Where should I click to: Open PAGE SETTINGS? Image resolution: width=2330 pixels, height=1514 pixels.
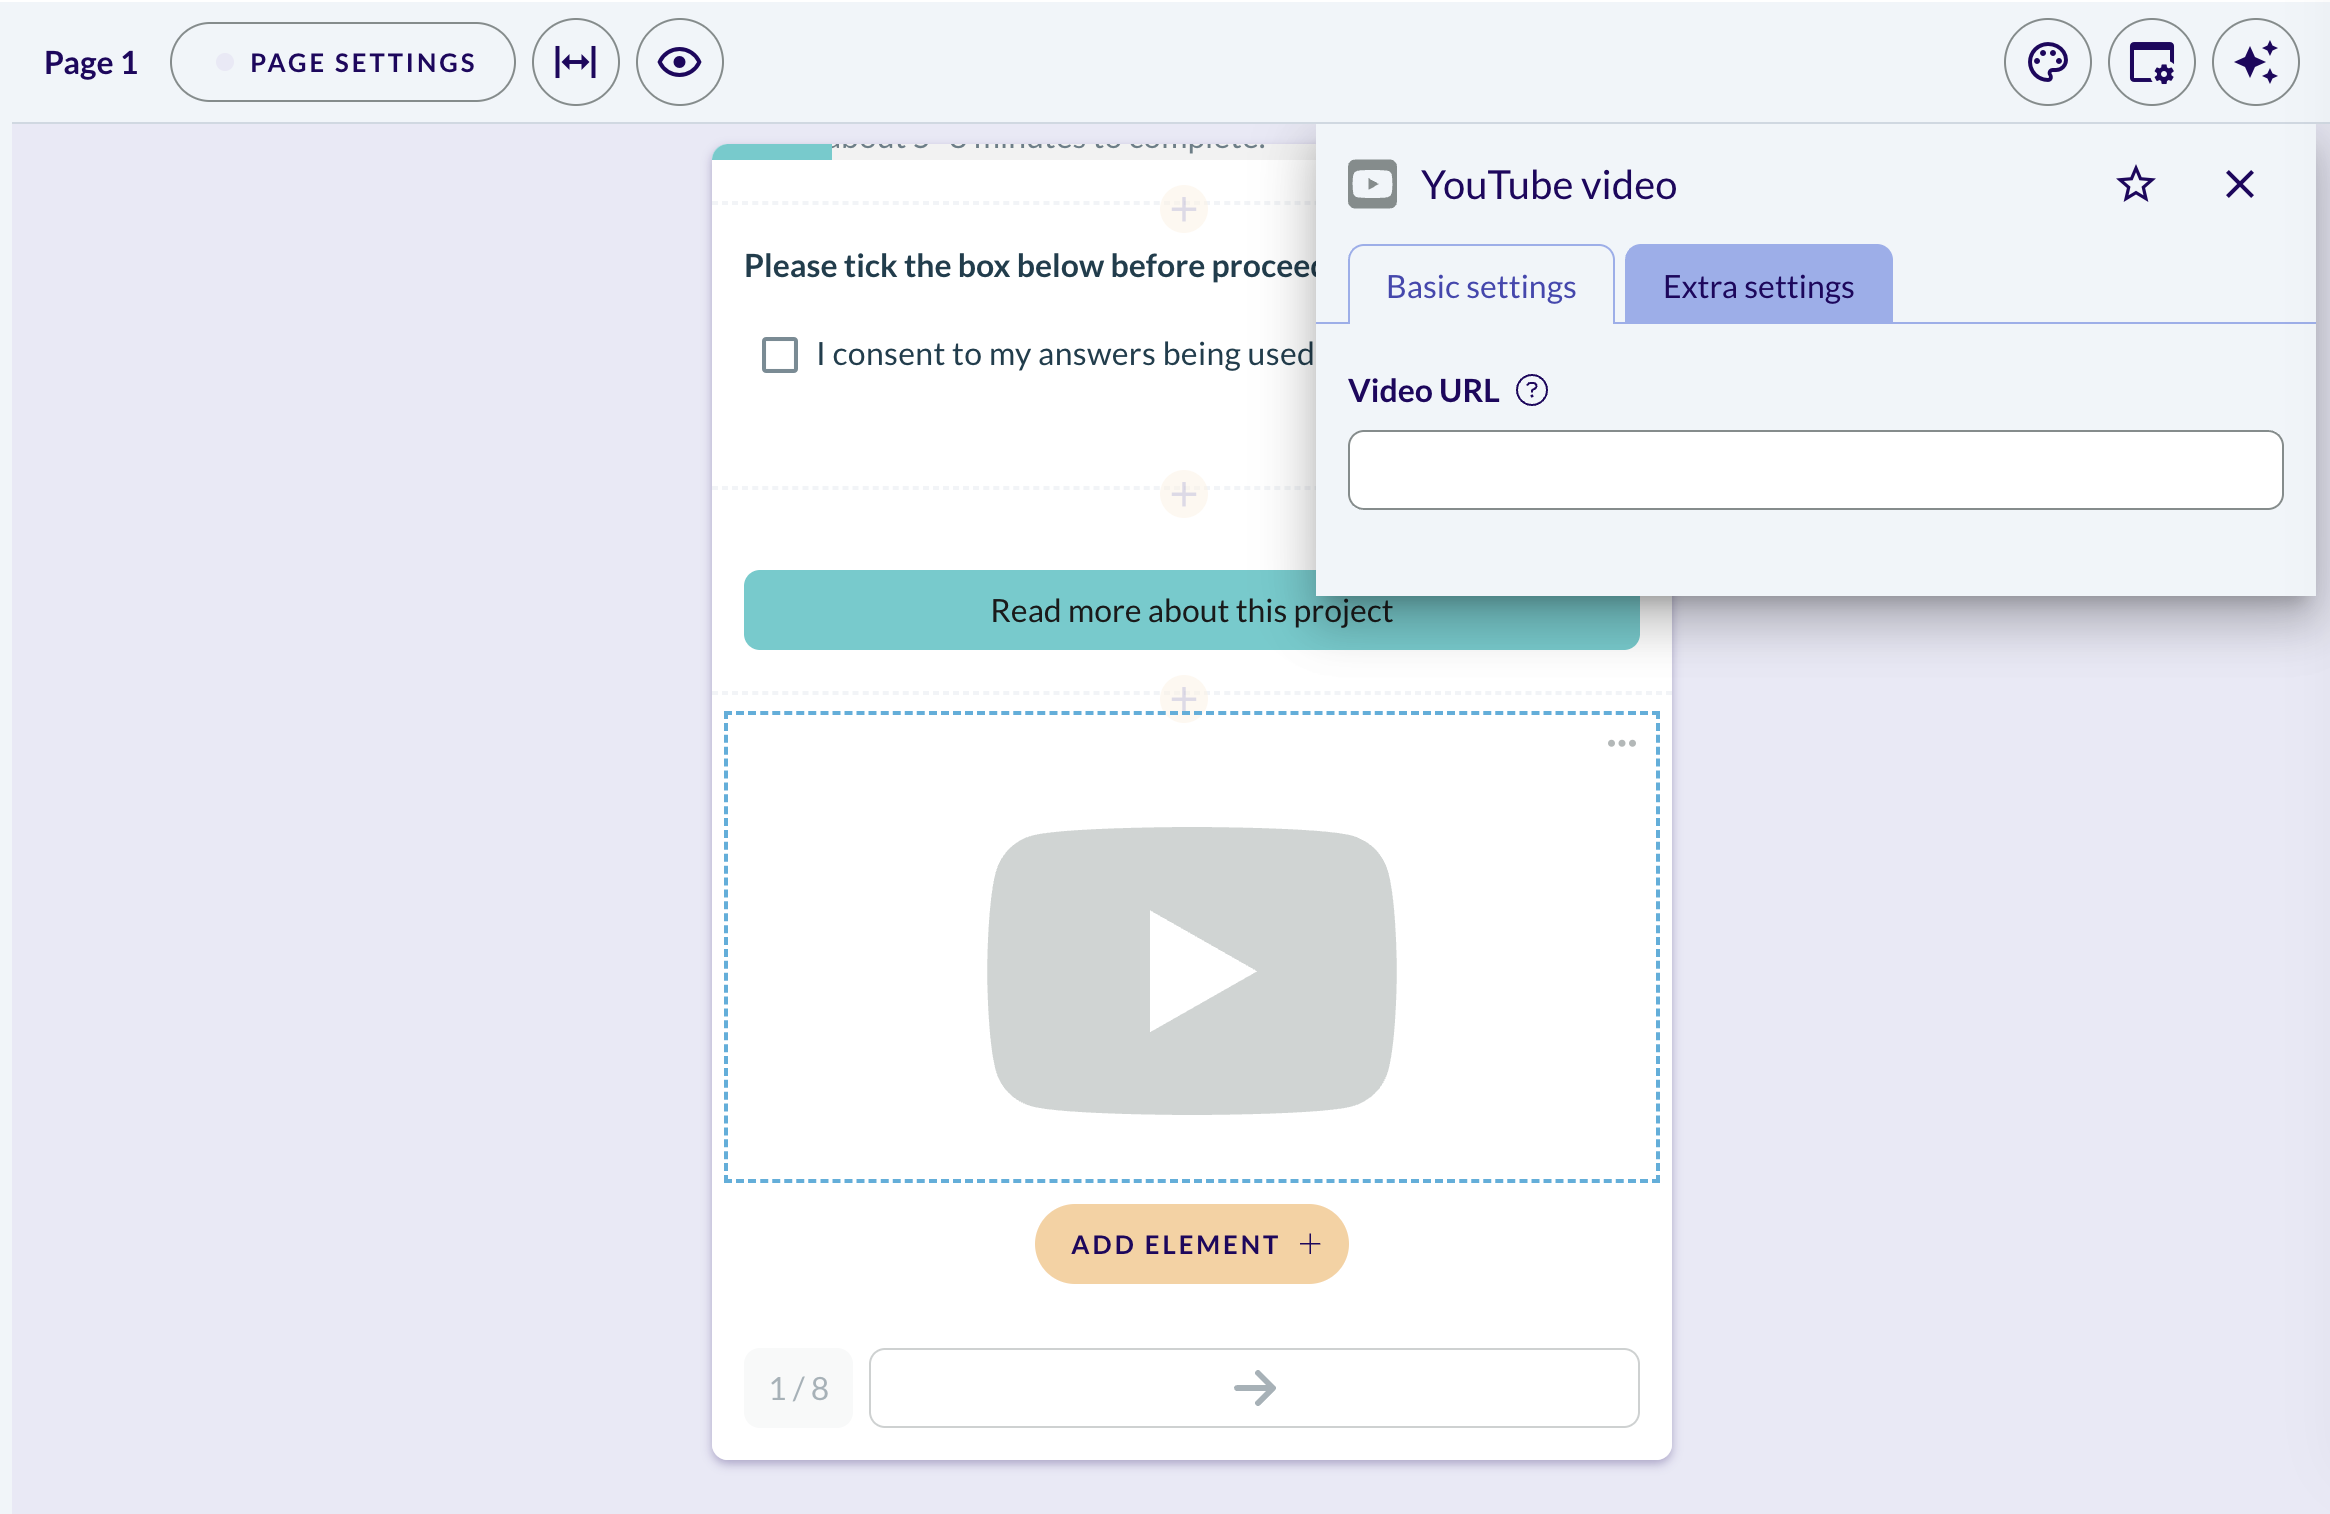pos(343,62)
